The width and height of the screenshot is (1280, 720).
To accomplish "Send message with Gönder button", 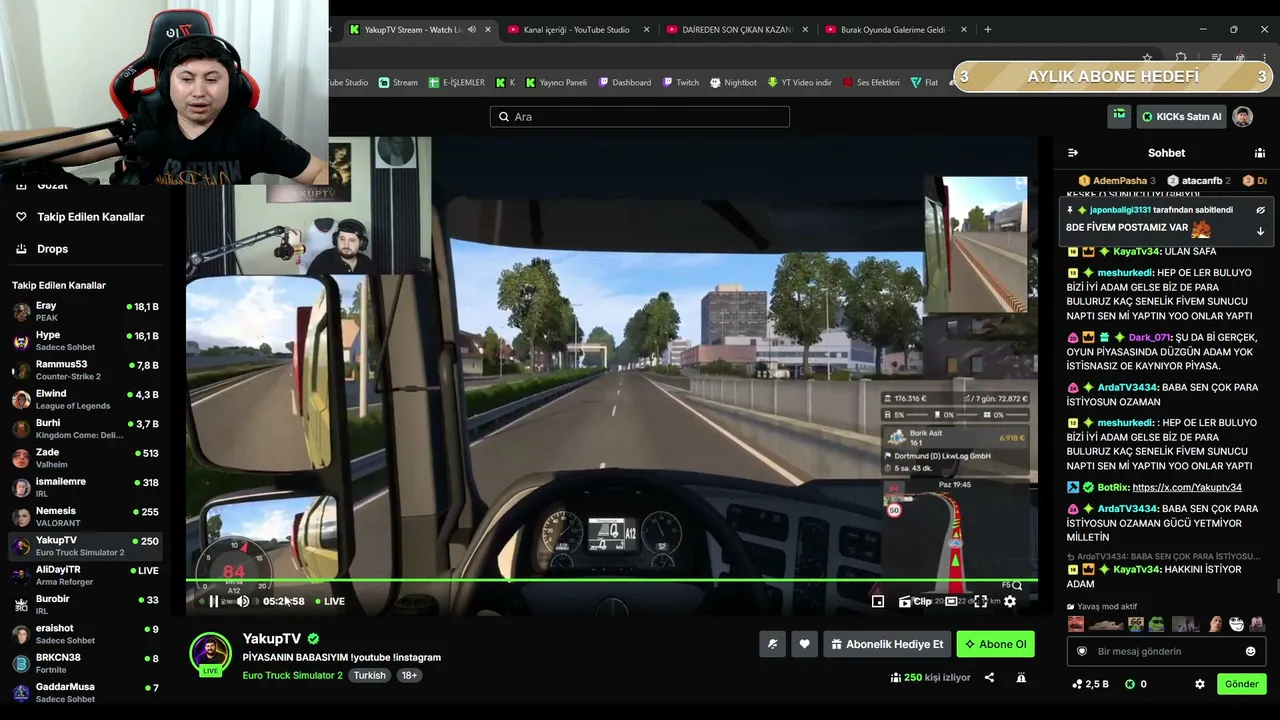I will (1241, 684).
